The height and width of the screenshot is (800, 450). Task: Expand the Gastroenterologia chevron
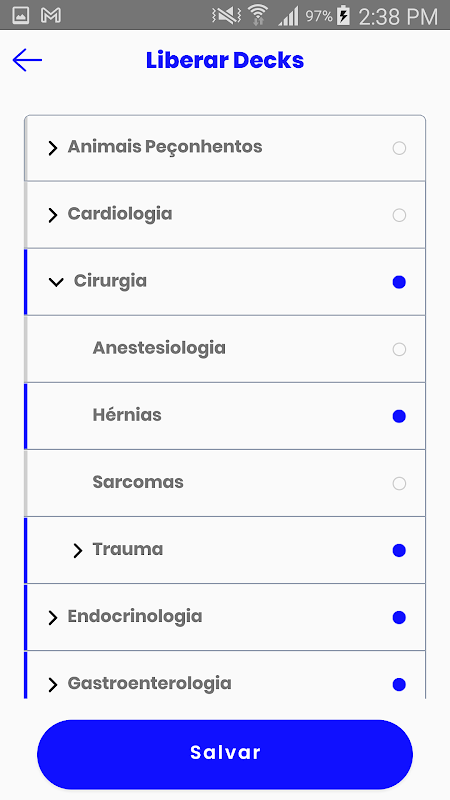(x=53, y=685)
